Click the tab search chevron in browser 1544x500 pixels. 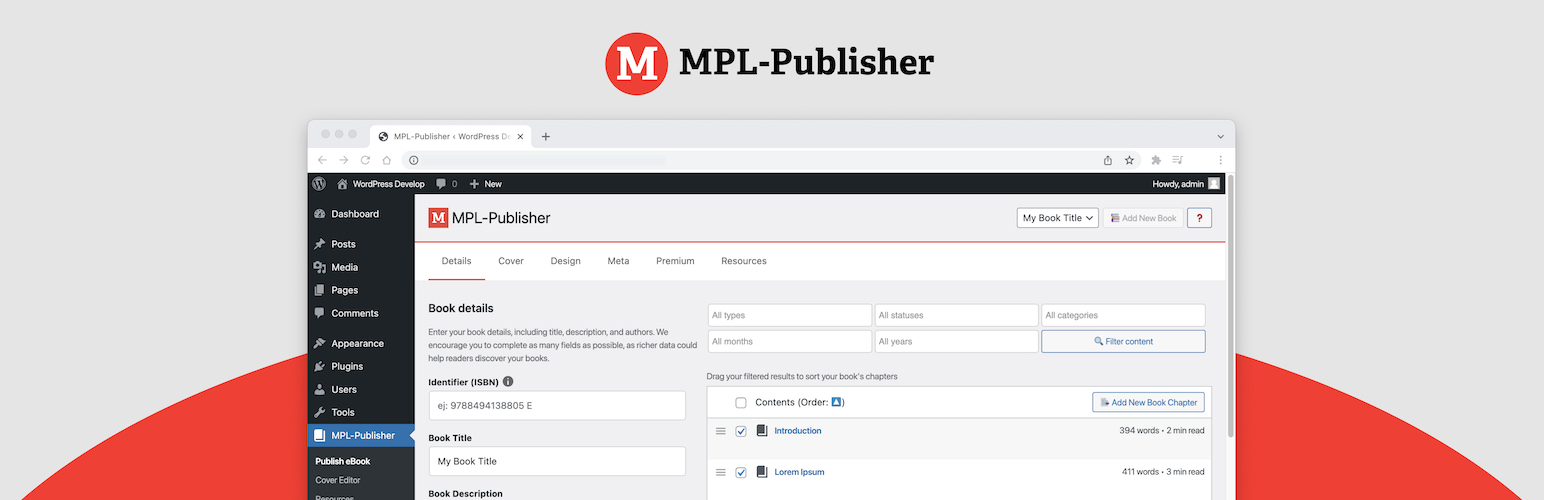pyautogui.click(x=1220, y=137)
